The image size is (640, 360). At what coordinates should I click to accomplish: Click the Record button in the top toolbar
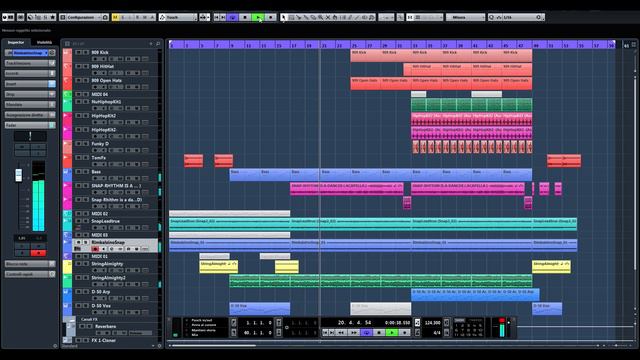click(271, 17)
